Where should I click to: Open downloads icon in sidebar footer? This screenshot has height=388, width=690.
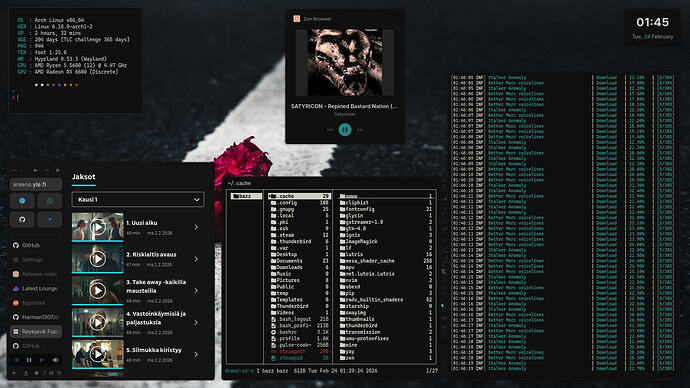click(26, 373)
